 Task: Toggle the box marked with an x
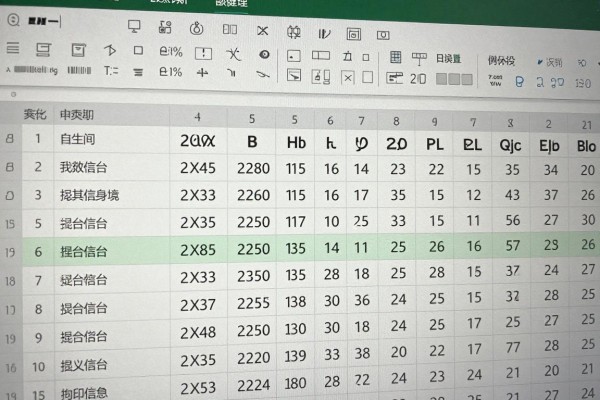(x=348, y=78)
